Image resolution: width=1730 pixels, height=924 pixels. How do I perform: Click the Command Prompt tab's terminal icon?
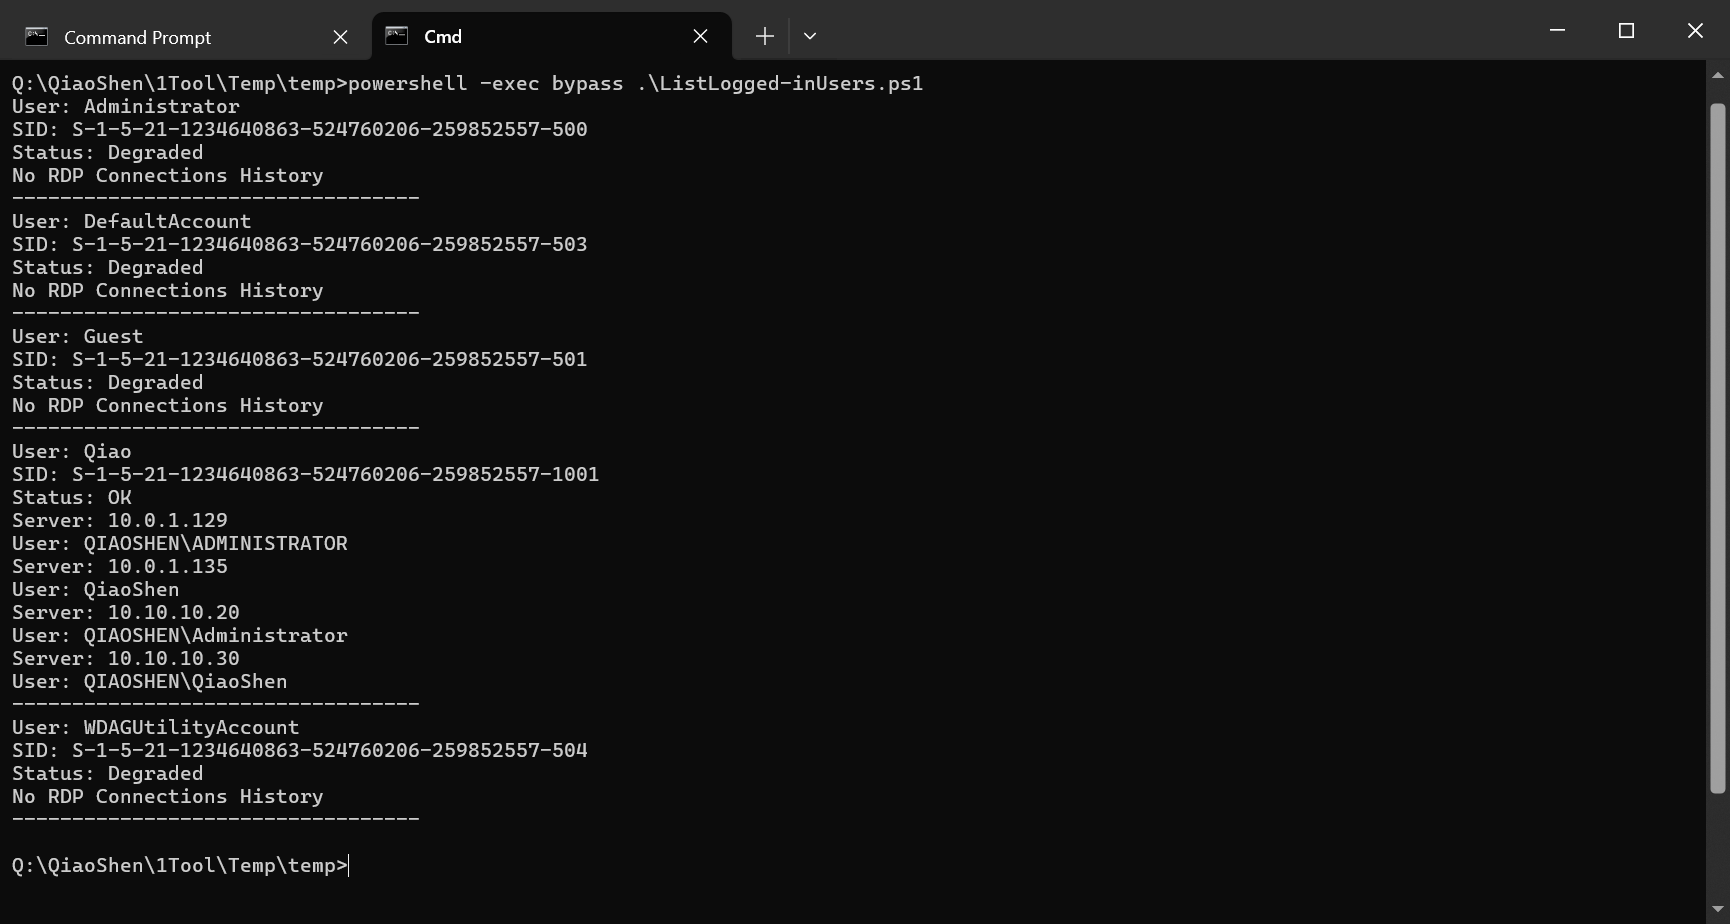[x=37, y=37]
